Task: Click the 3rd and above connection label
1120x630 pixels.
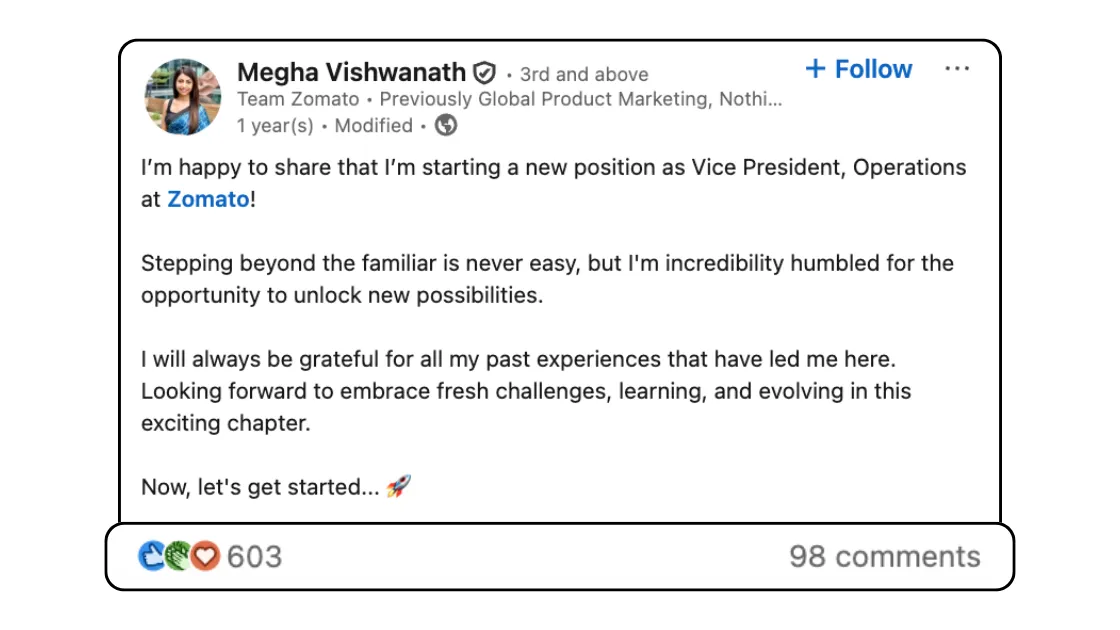Action: (584, 74)
